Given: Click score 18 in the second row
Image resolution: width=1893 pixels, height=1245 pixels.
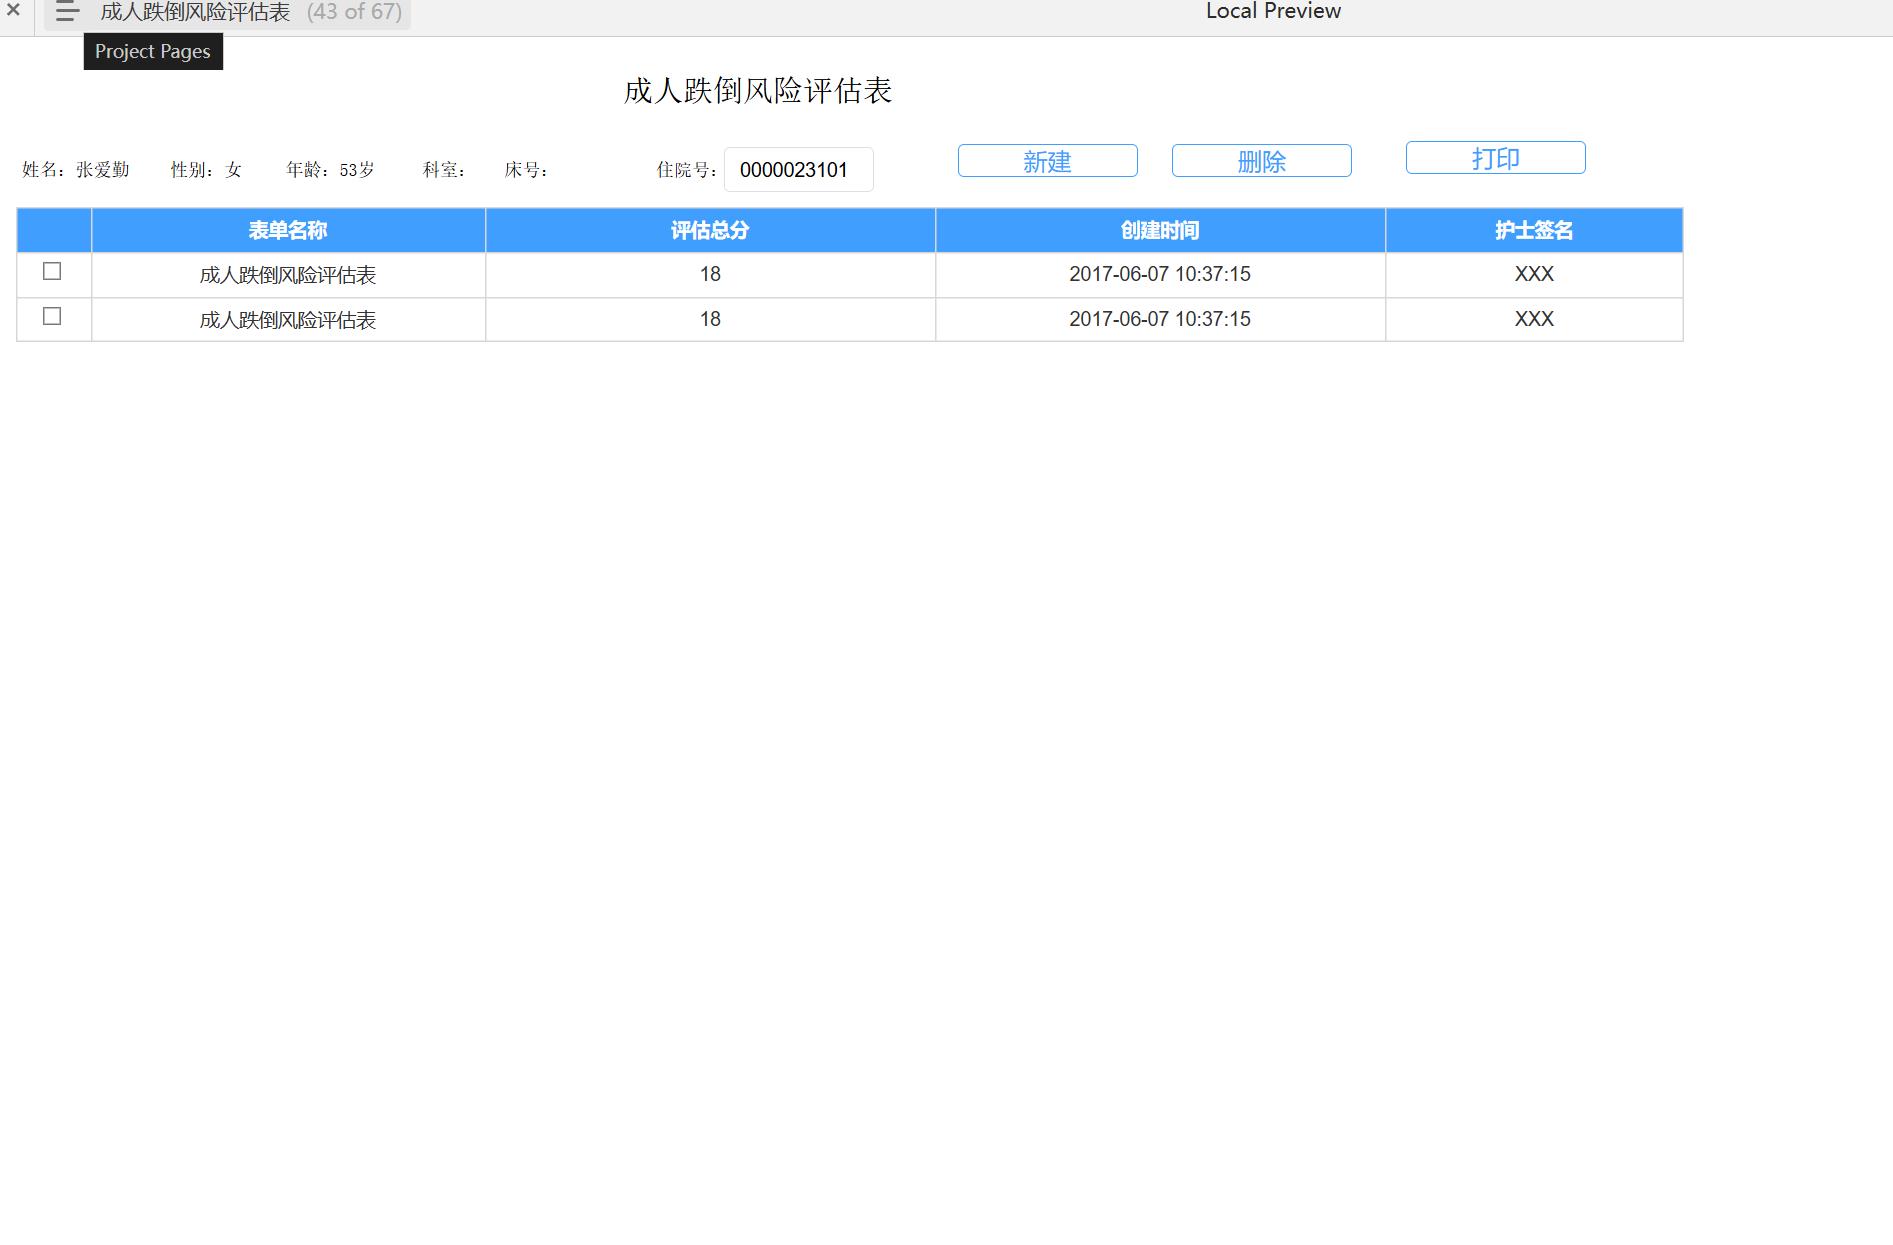Looking at the screenshot, I should click(710, 319).
